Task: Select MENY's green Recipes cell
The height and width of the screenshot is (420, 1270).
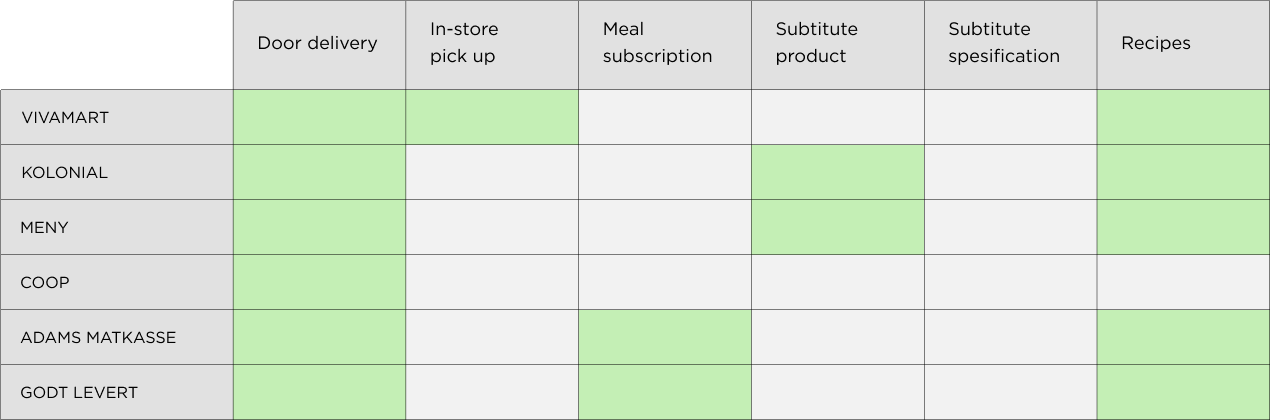Action: coord(1183,227)
